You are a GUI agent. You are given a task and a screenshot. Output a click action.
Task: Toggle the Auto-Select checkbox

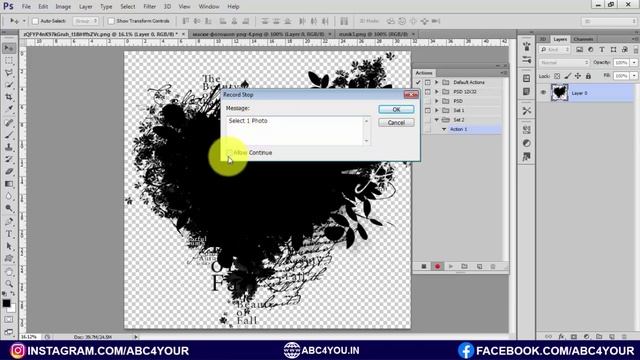point(36,21)
